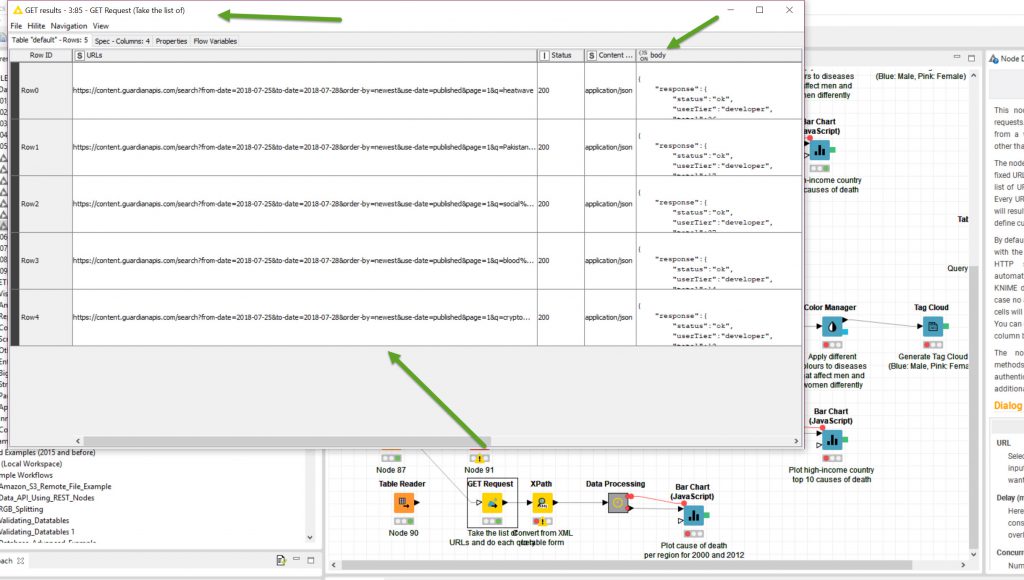The width and height of the screenshot is (1024, 580).
Task: Select the Data Processing metanode icon
Action: [x=617, y=503]
